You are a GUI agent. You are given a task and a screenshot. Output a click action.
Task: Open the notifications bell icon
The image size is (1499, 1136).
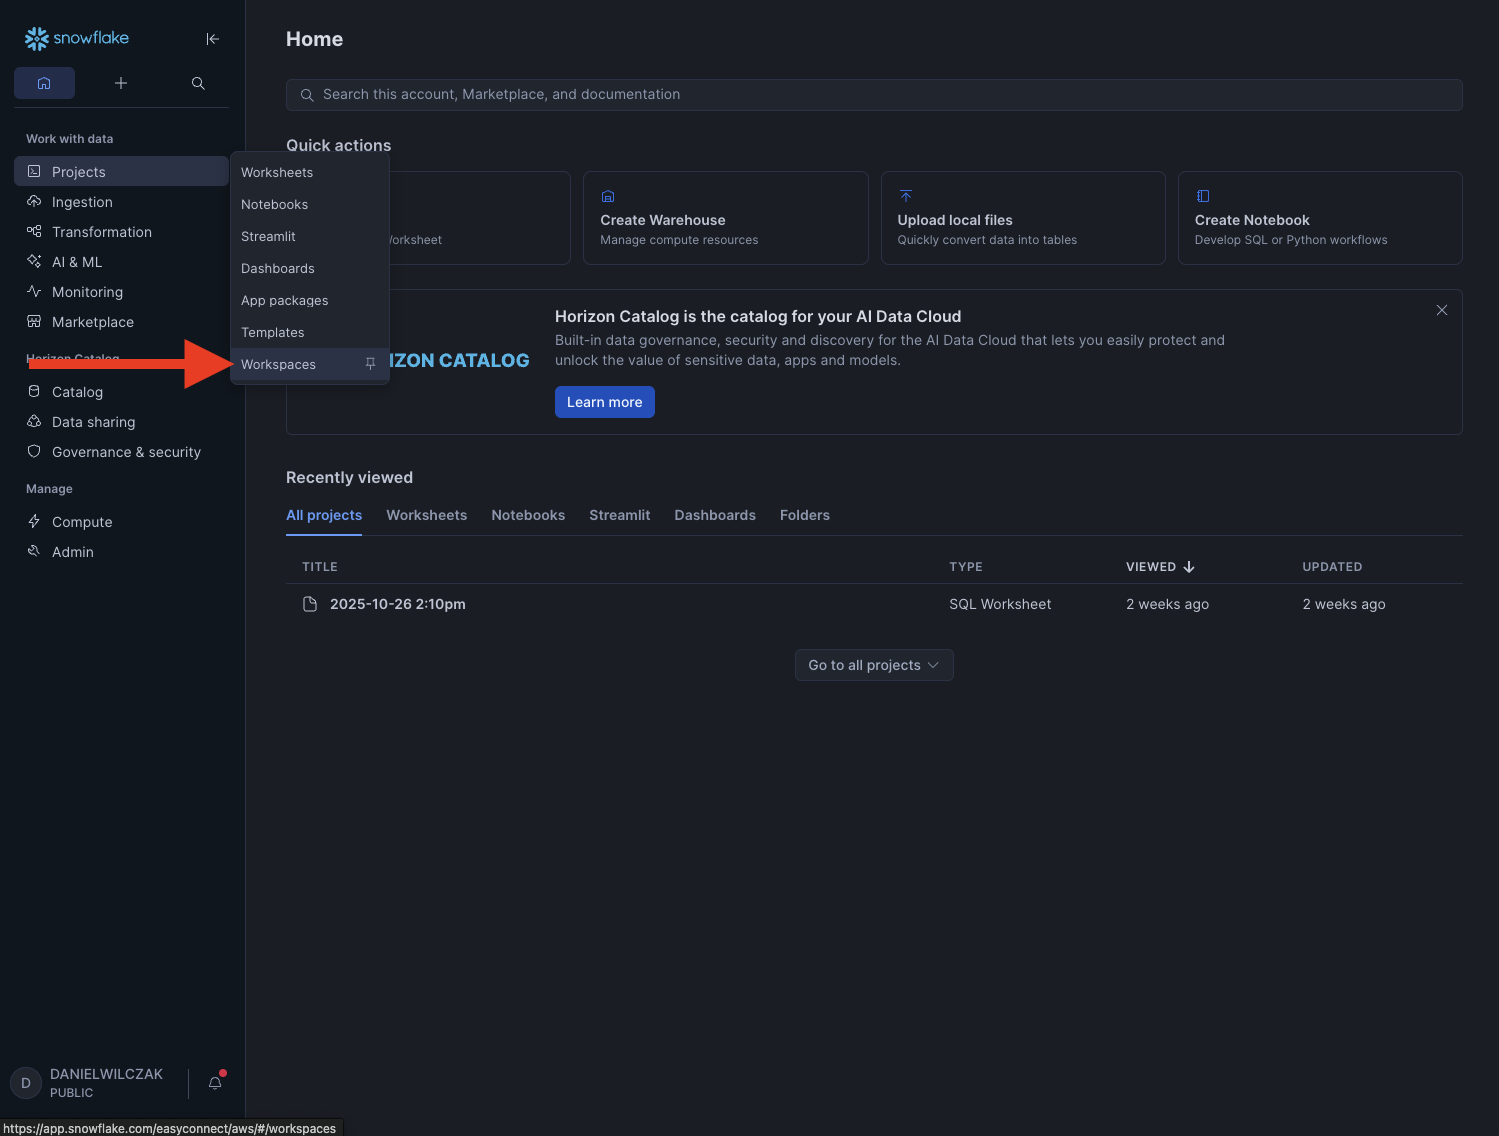pyautogui.click(x=215, y=1083)
